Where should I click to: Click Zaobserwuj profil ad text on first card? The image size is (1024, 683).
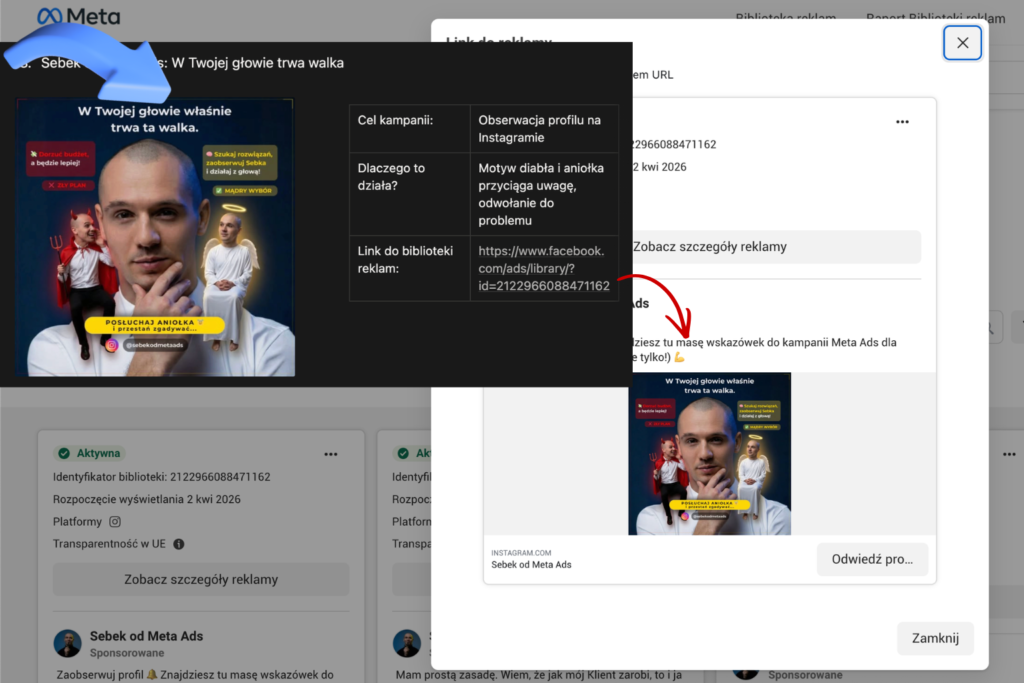tap(195, 675)
